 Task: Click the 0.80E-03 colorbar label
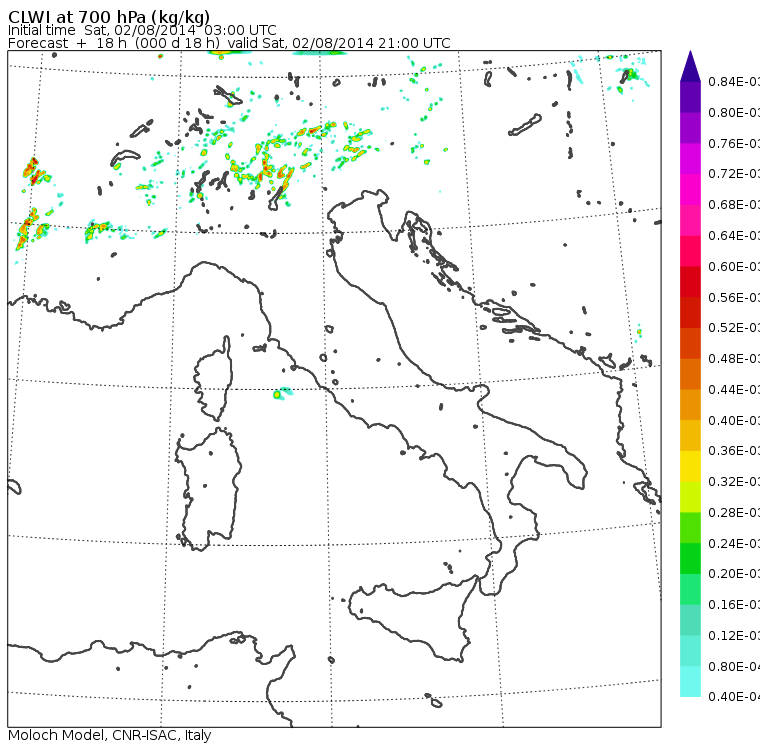pyautogui.click(x=734, y=112)
